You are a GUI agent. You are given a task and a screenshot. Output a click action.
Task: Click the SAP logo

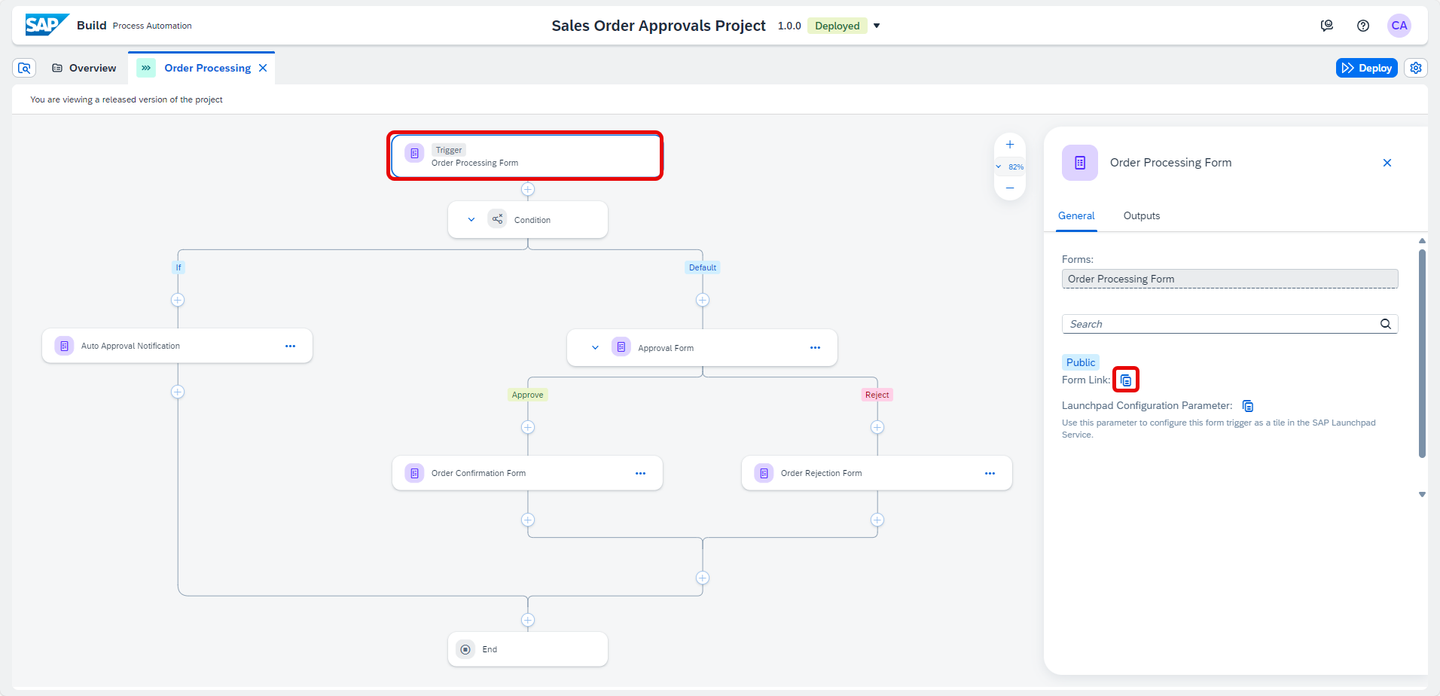(x=47, y=25)
